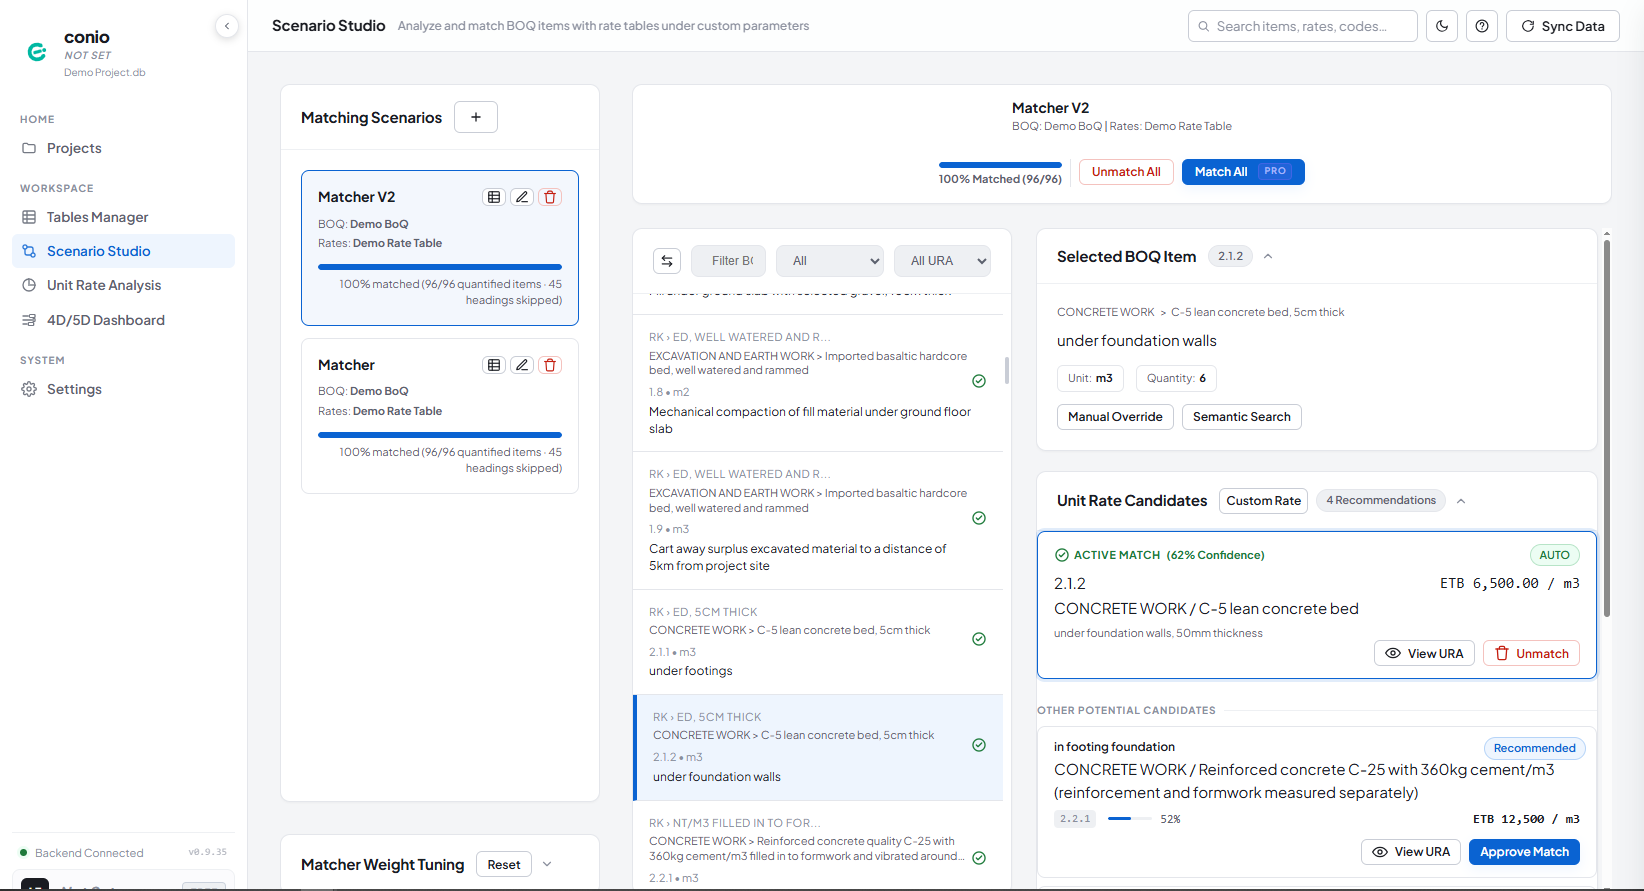
Task: Click matched check icon for item 1.8
Action: pyautogui.click(x=979, y=381)
